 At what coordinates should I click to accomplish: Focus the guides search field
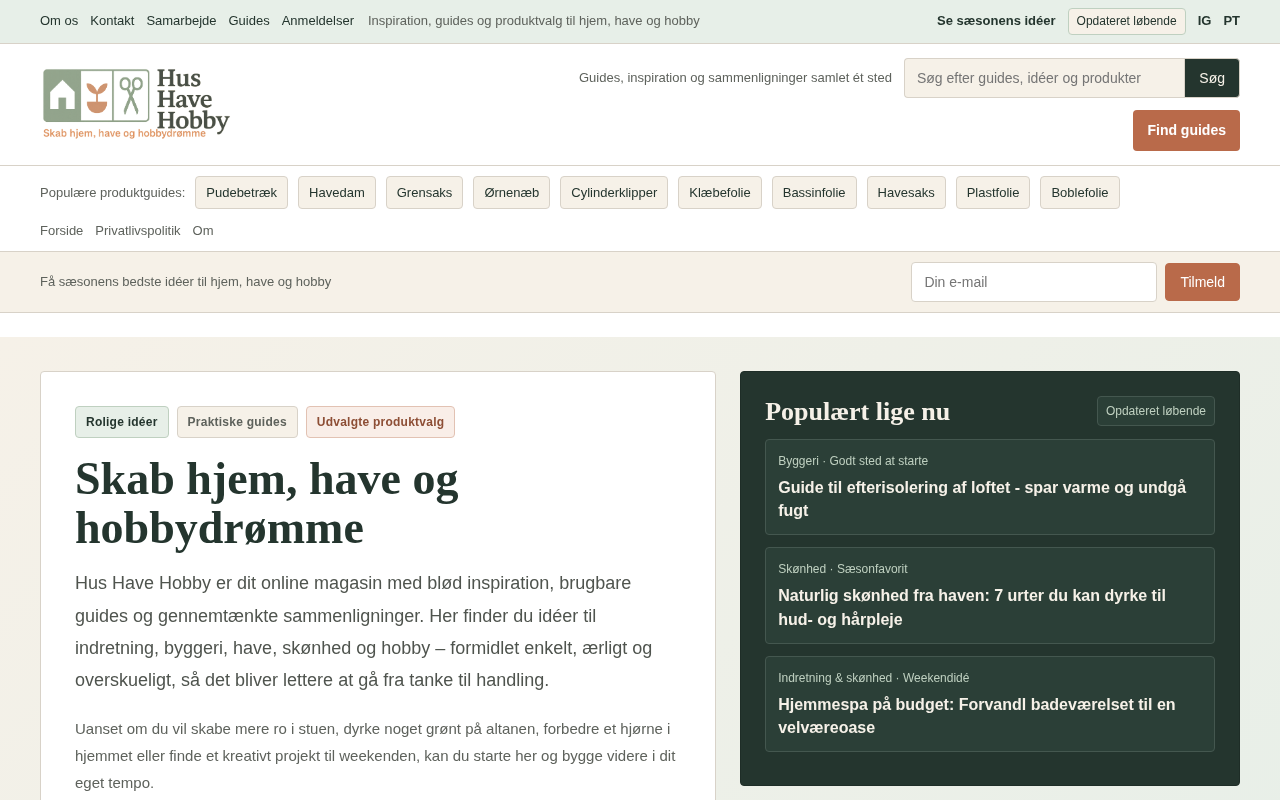pos(1045,78)
